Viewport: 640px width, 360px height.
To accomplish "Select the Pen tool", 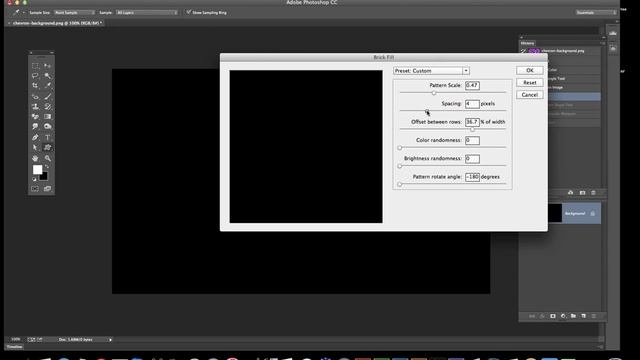I will click(x=35, y=137).
